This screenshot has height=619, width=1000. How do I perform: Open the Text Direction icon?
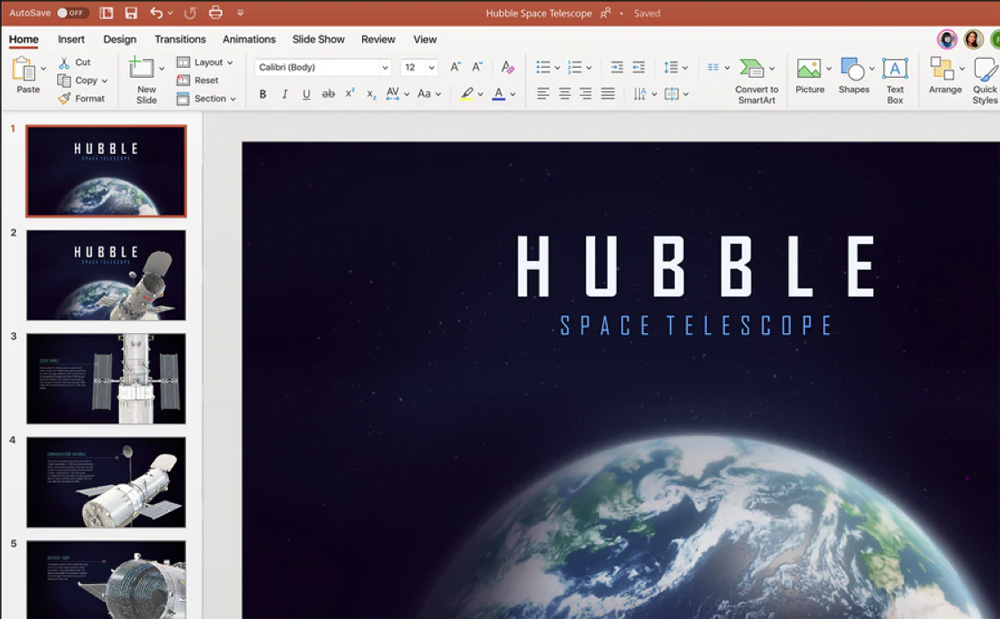click(640, 94)
